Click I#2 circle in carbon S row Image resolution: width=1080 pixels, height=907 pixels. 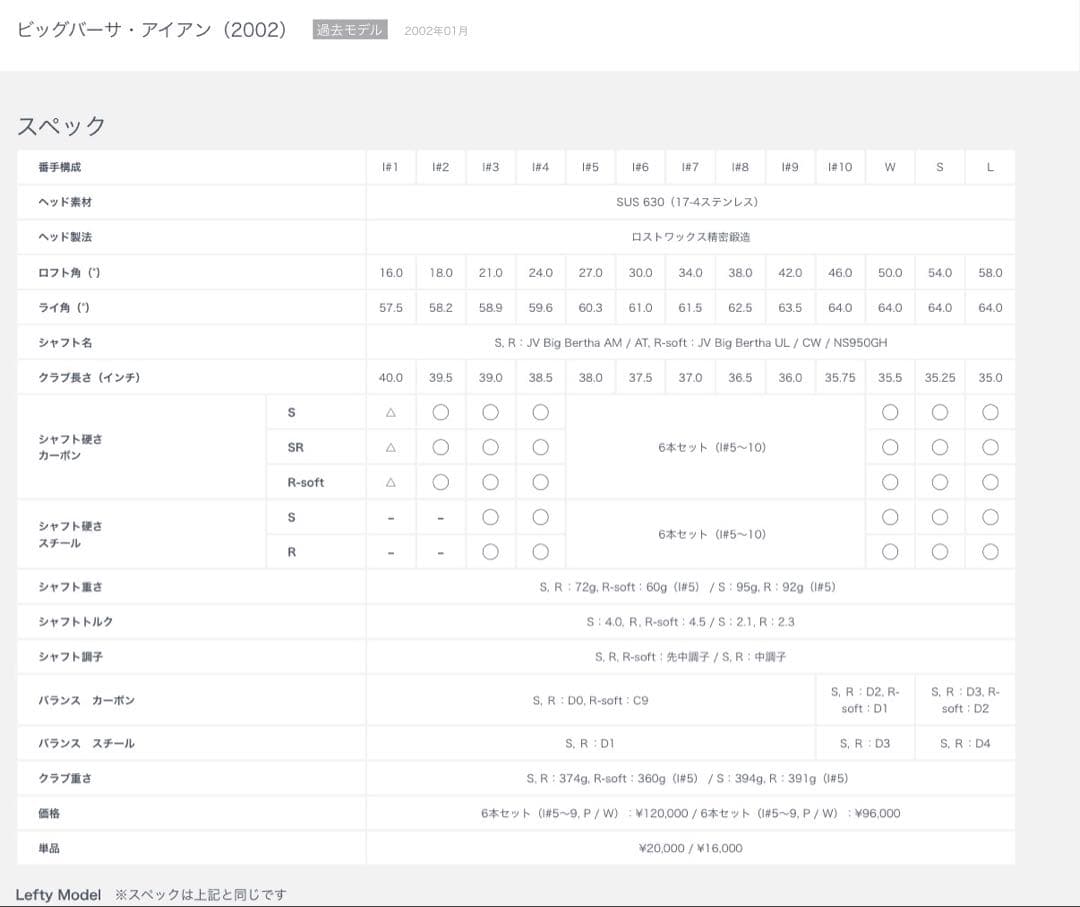(441, 413)
